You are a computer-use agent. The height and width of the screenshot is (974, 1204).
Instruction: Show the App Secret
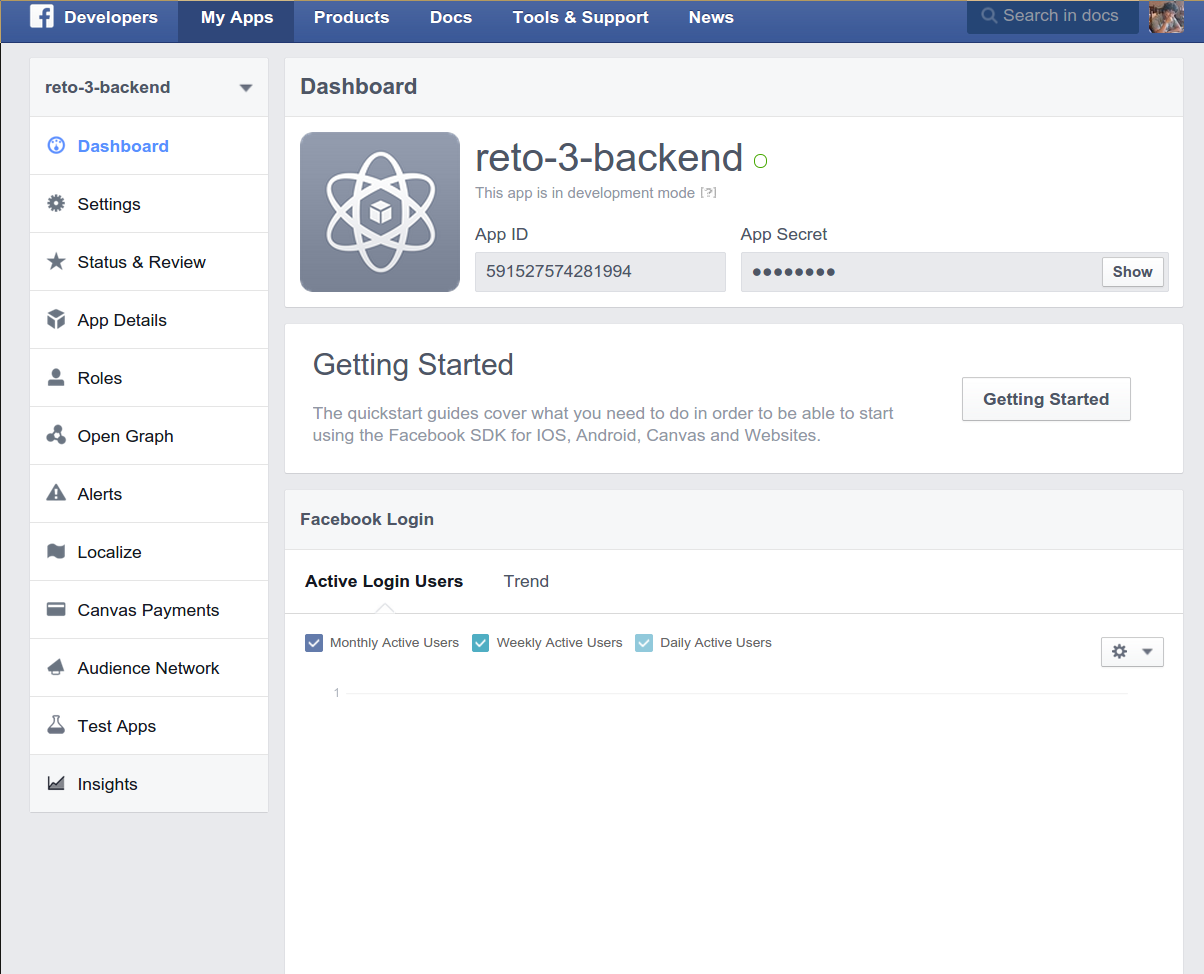coord(1133,272)
